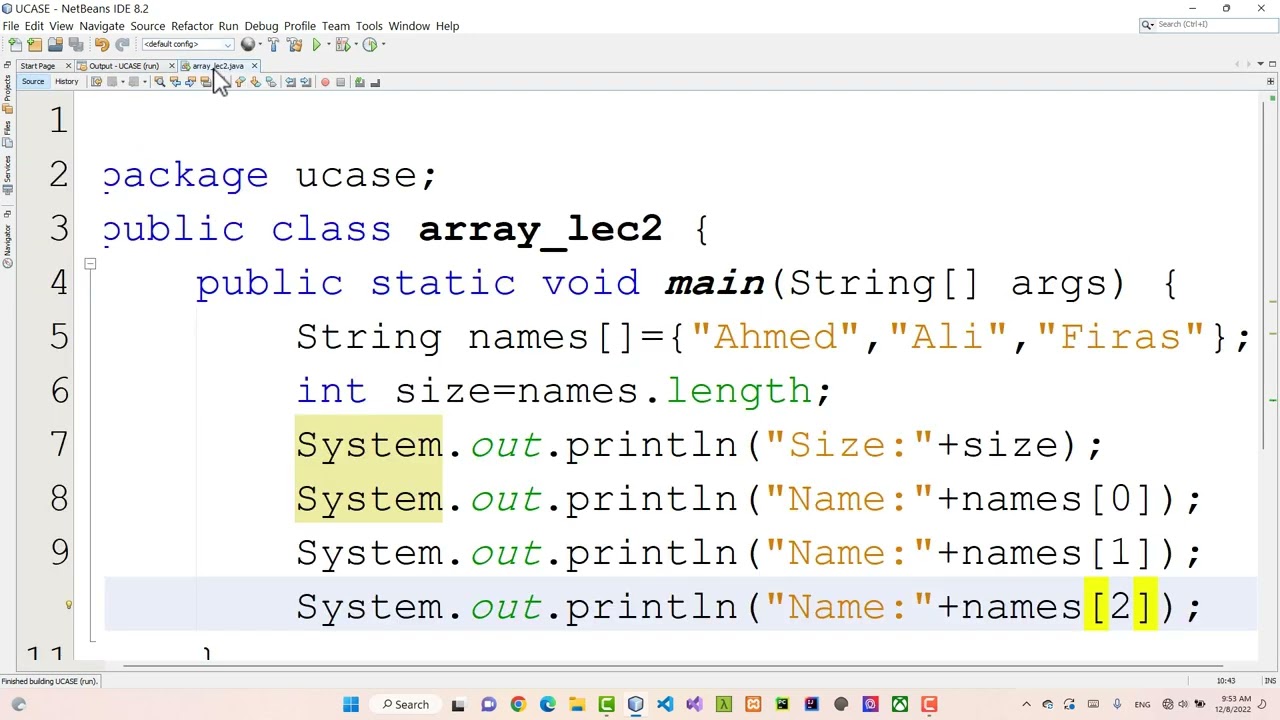This screenshot has width=1280, height=720.
Task: Click the taskbar Search box
Action: [405, 704]
